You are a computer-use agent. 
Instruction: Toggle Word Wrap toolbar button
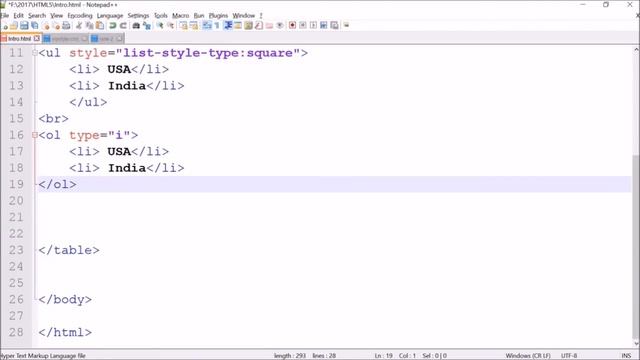[x=207, y=25]
